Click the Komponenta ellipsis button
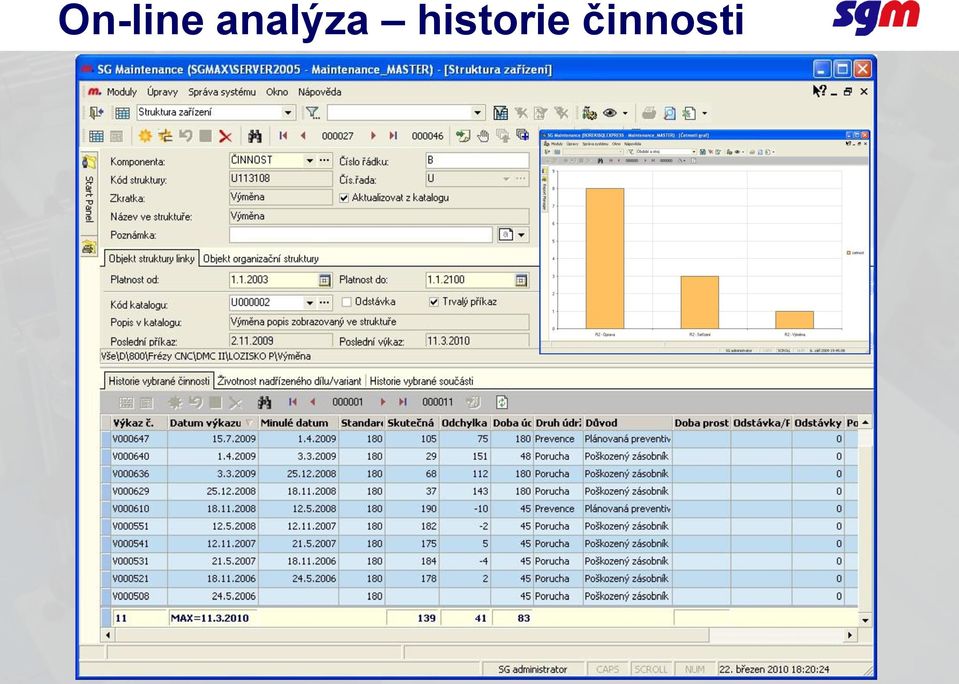Screen dimensions: 959x684 (x=325, y=160)
